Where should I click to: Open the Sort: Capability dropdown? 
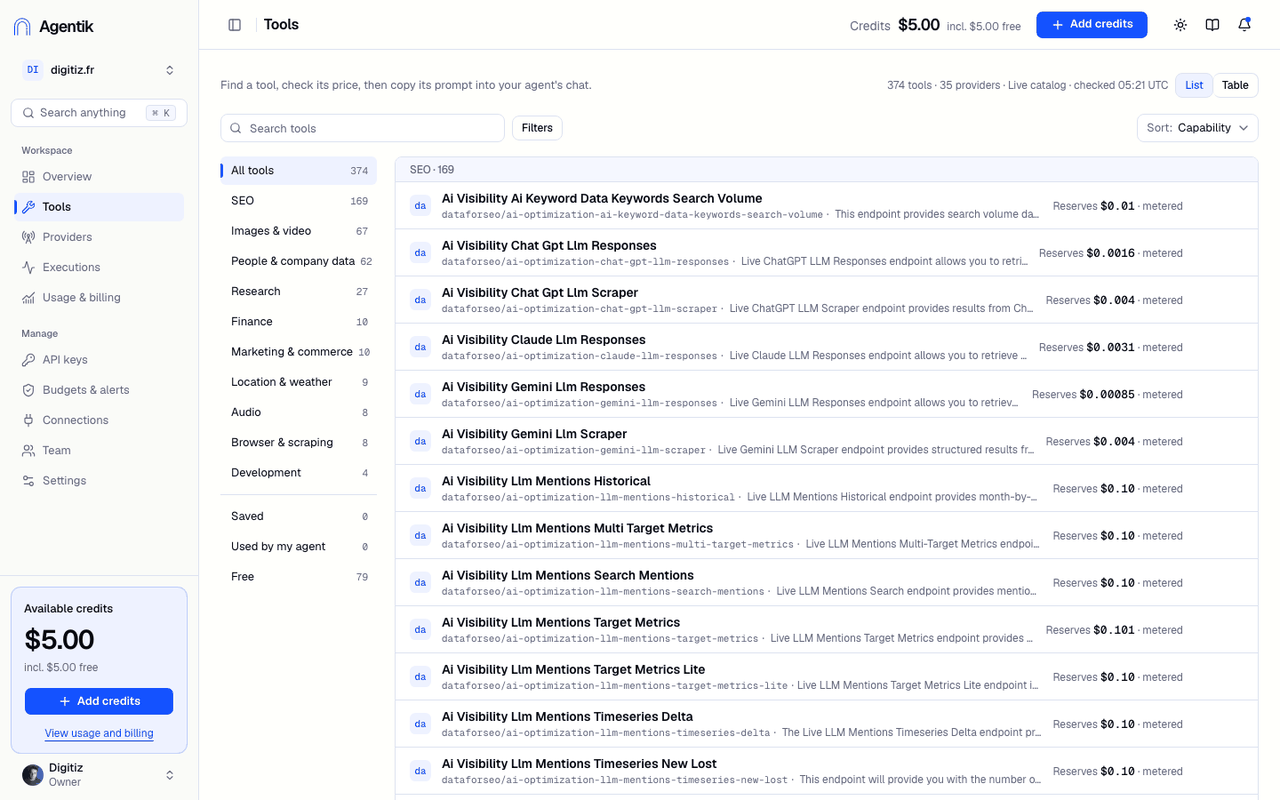click(x=1197, y=128)
